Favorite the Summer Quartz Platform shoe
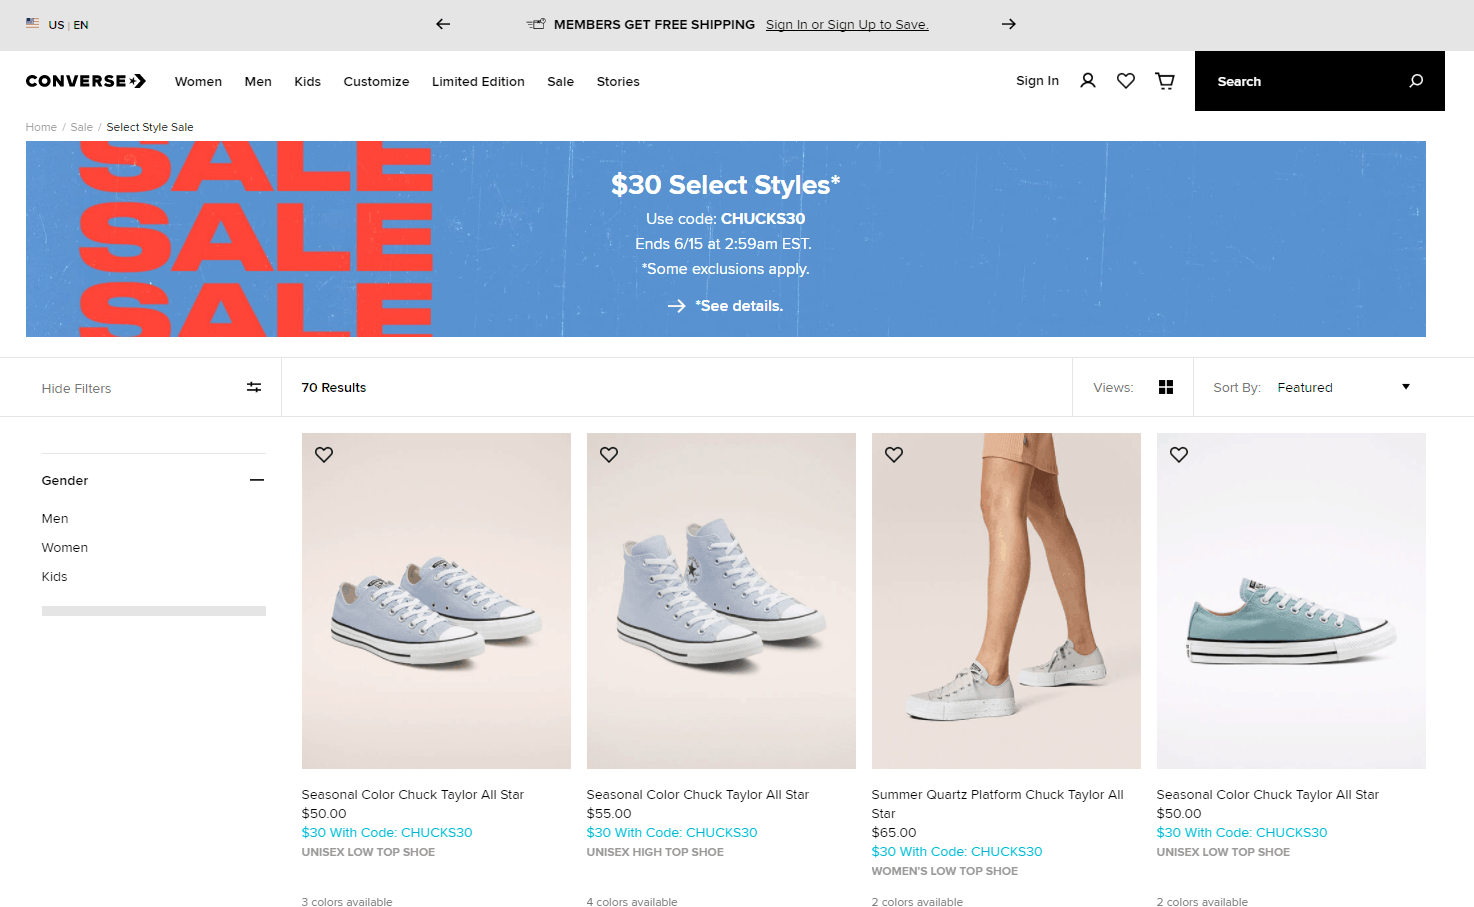 click(x=894, y=454)
